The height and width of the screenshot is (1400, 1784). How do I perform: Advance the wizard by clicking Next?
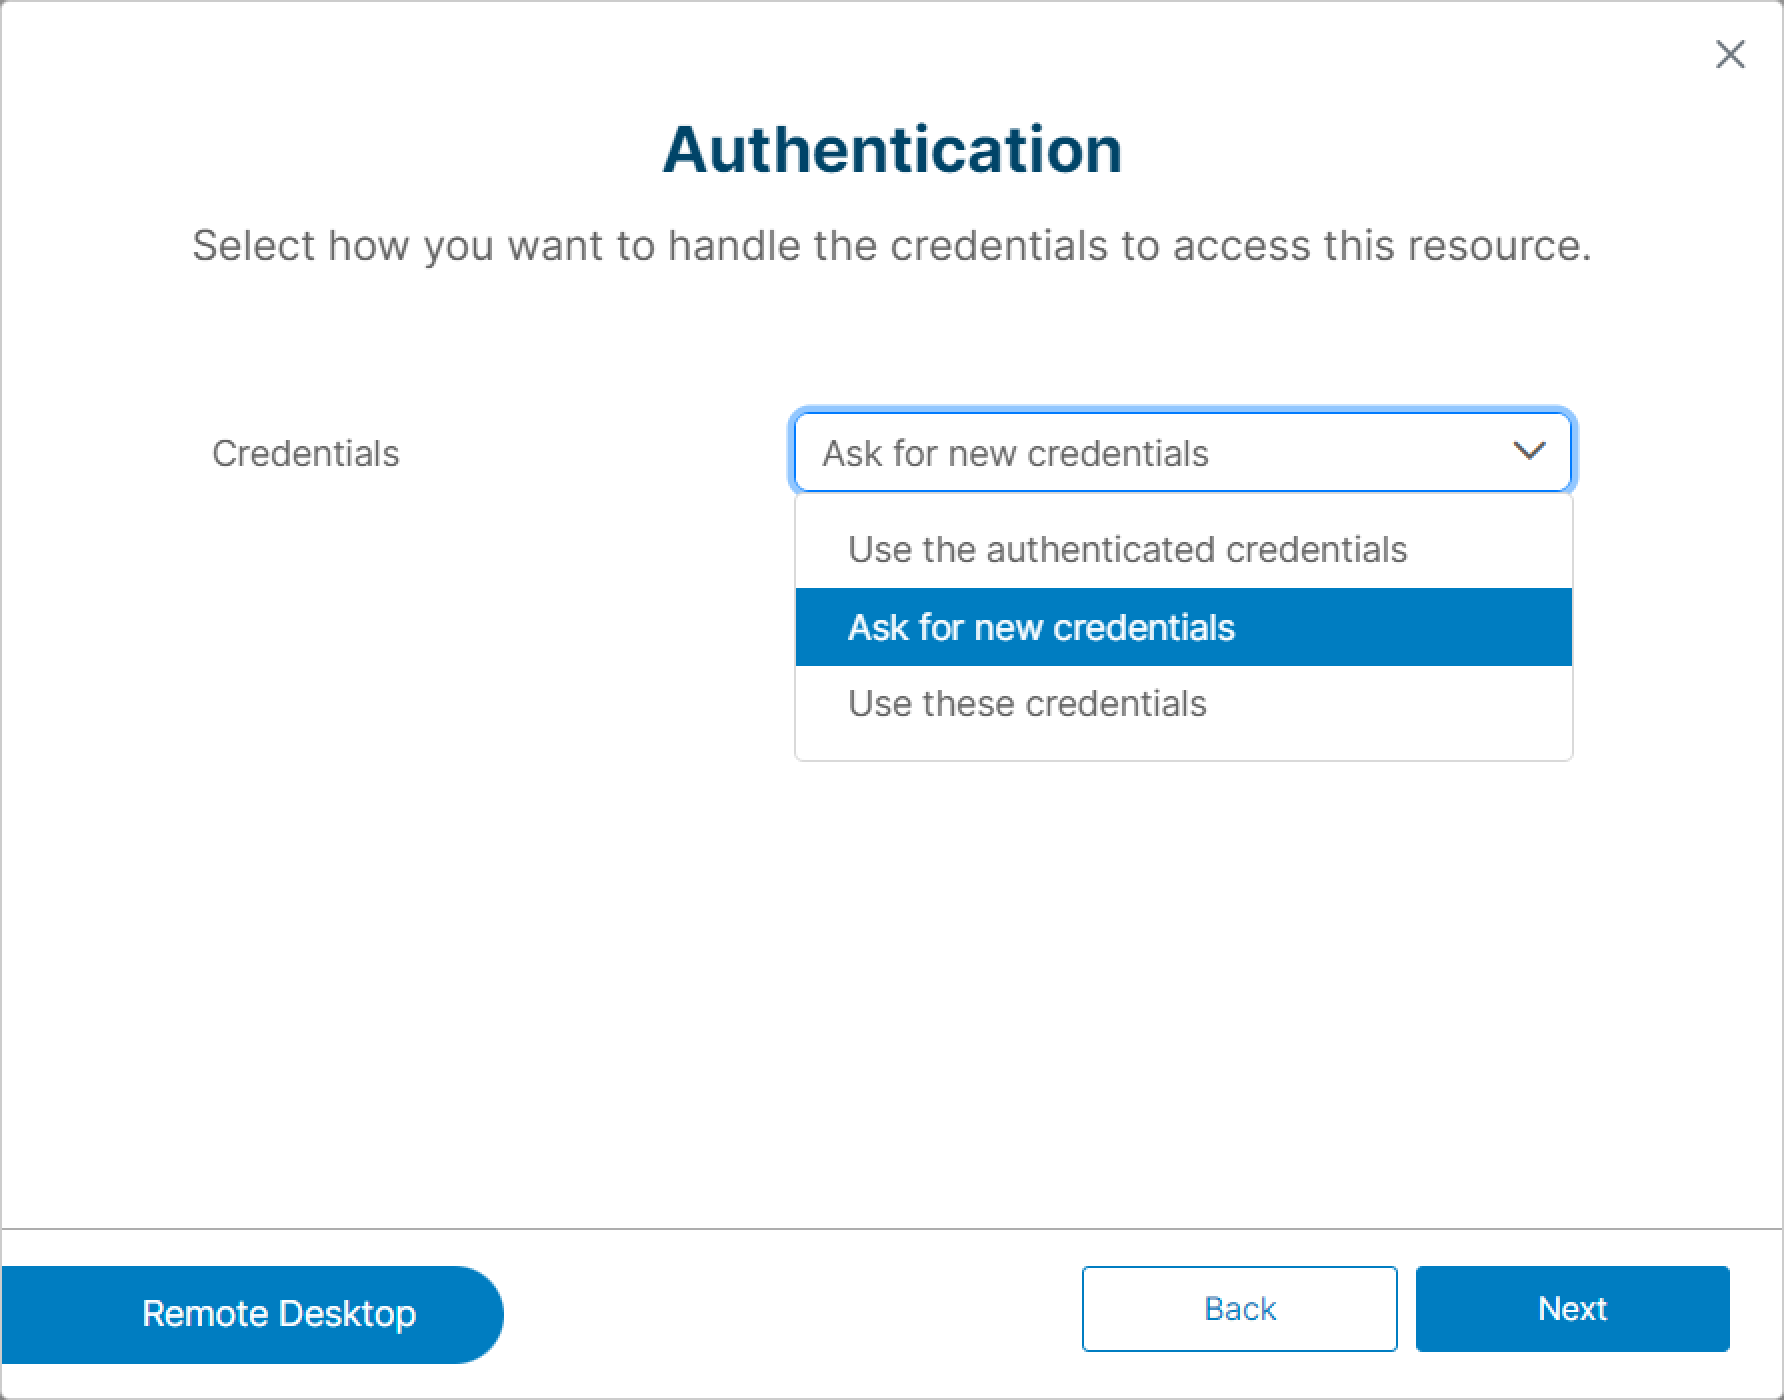point(1572,1309)
